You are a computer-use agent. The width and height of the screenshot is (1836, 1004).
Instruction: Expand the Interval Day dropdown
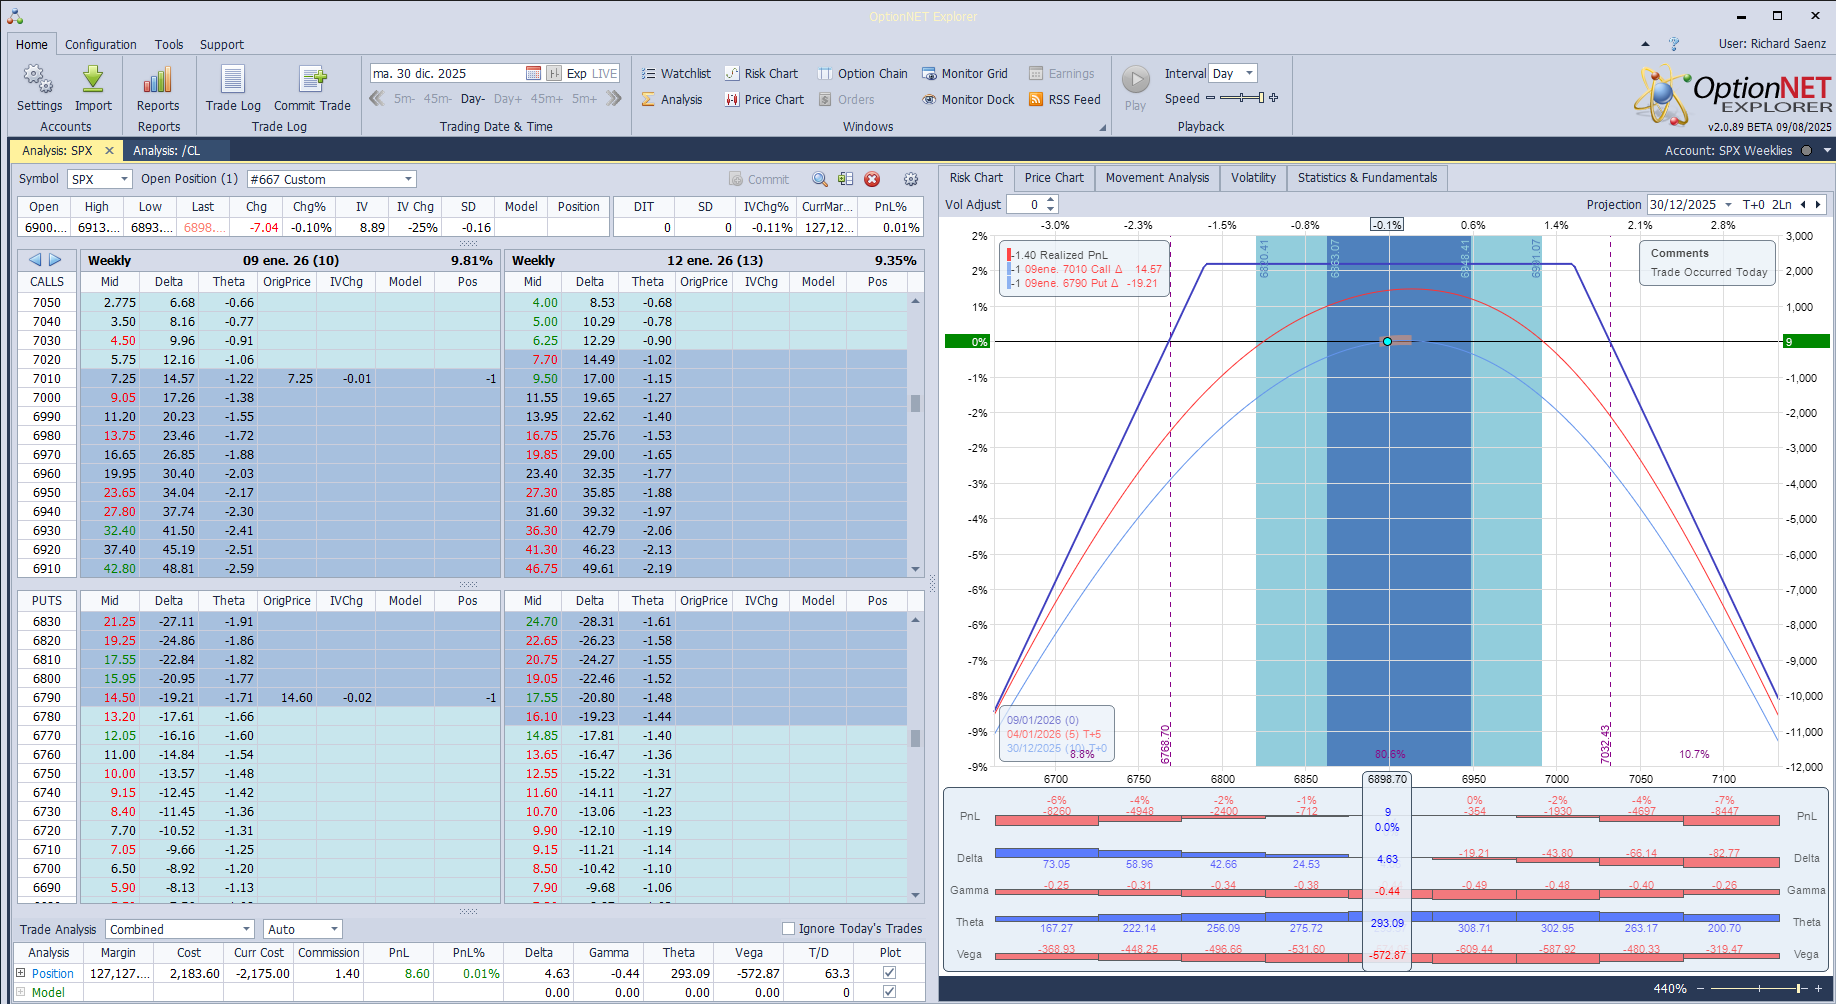[1249, 74]
